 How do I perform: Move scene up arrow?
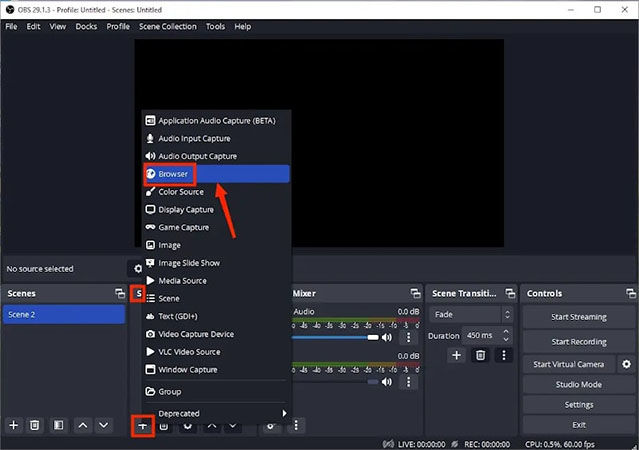pyautogui.click(x=83, y=426)
